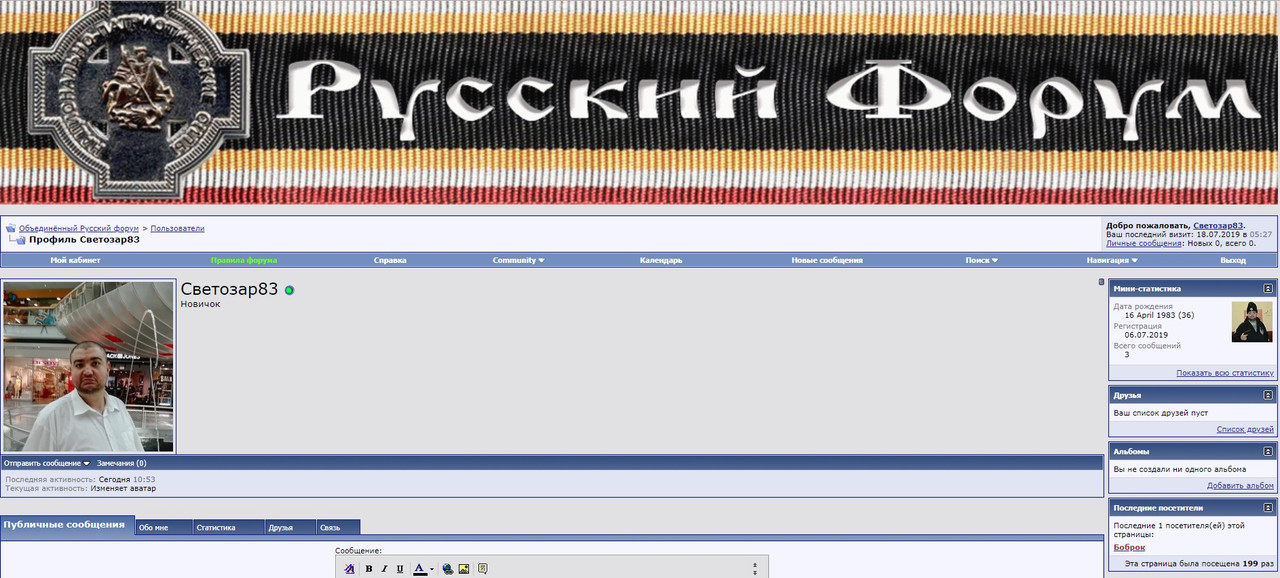Image resolution: width=1280 pixels, height=578 pixels.
Task: Click the forum home icon in breadcrumb
Action: tap(10, 228)
